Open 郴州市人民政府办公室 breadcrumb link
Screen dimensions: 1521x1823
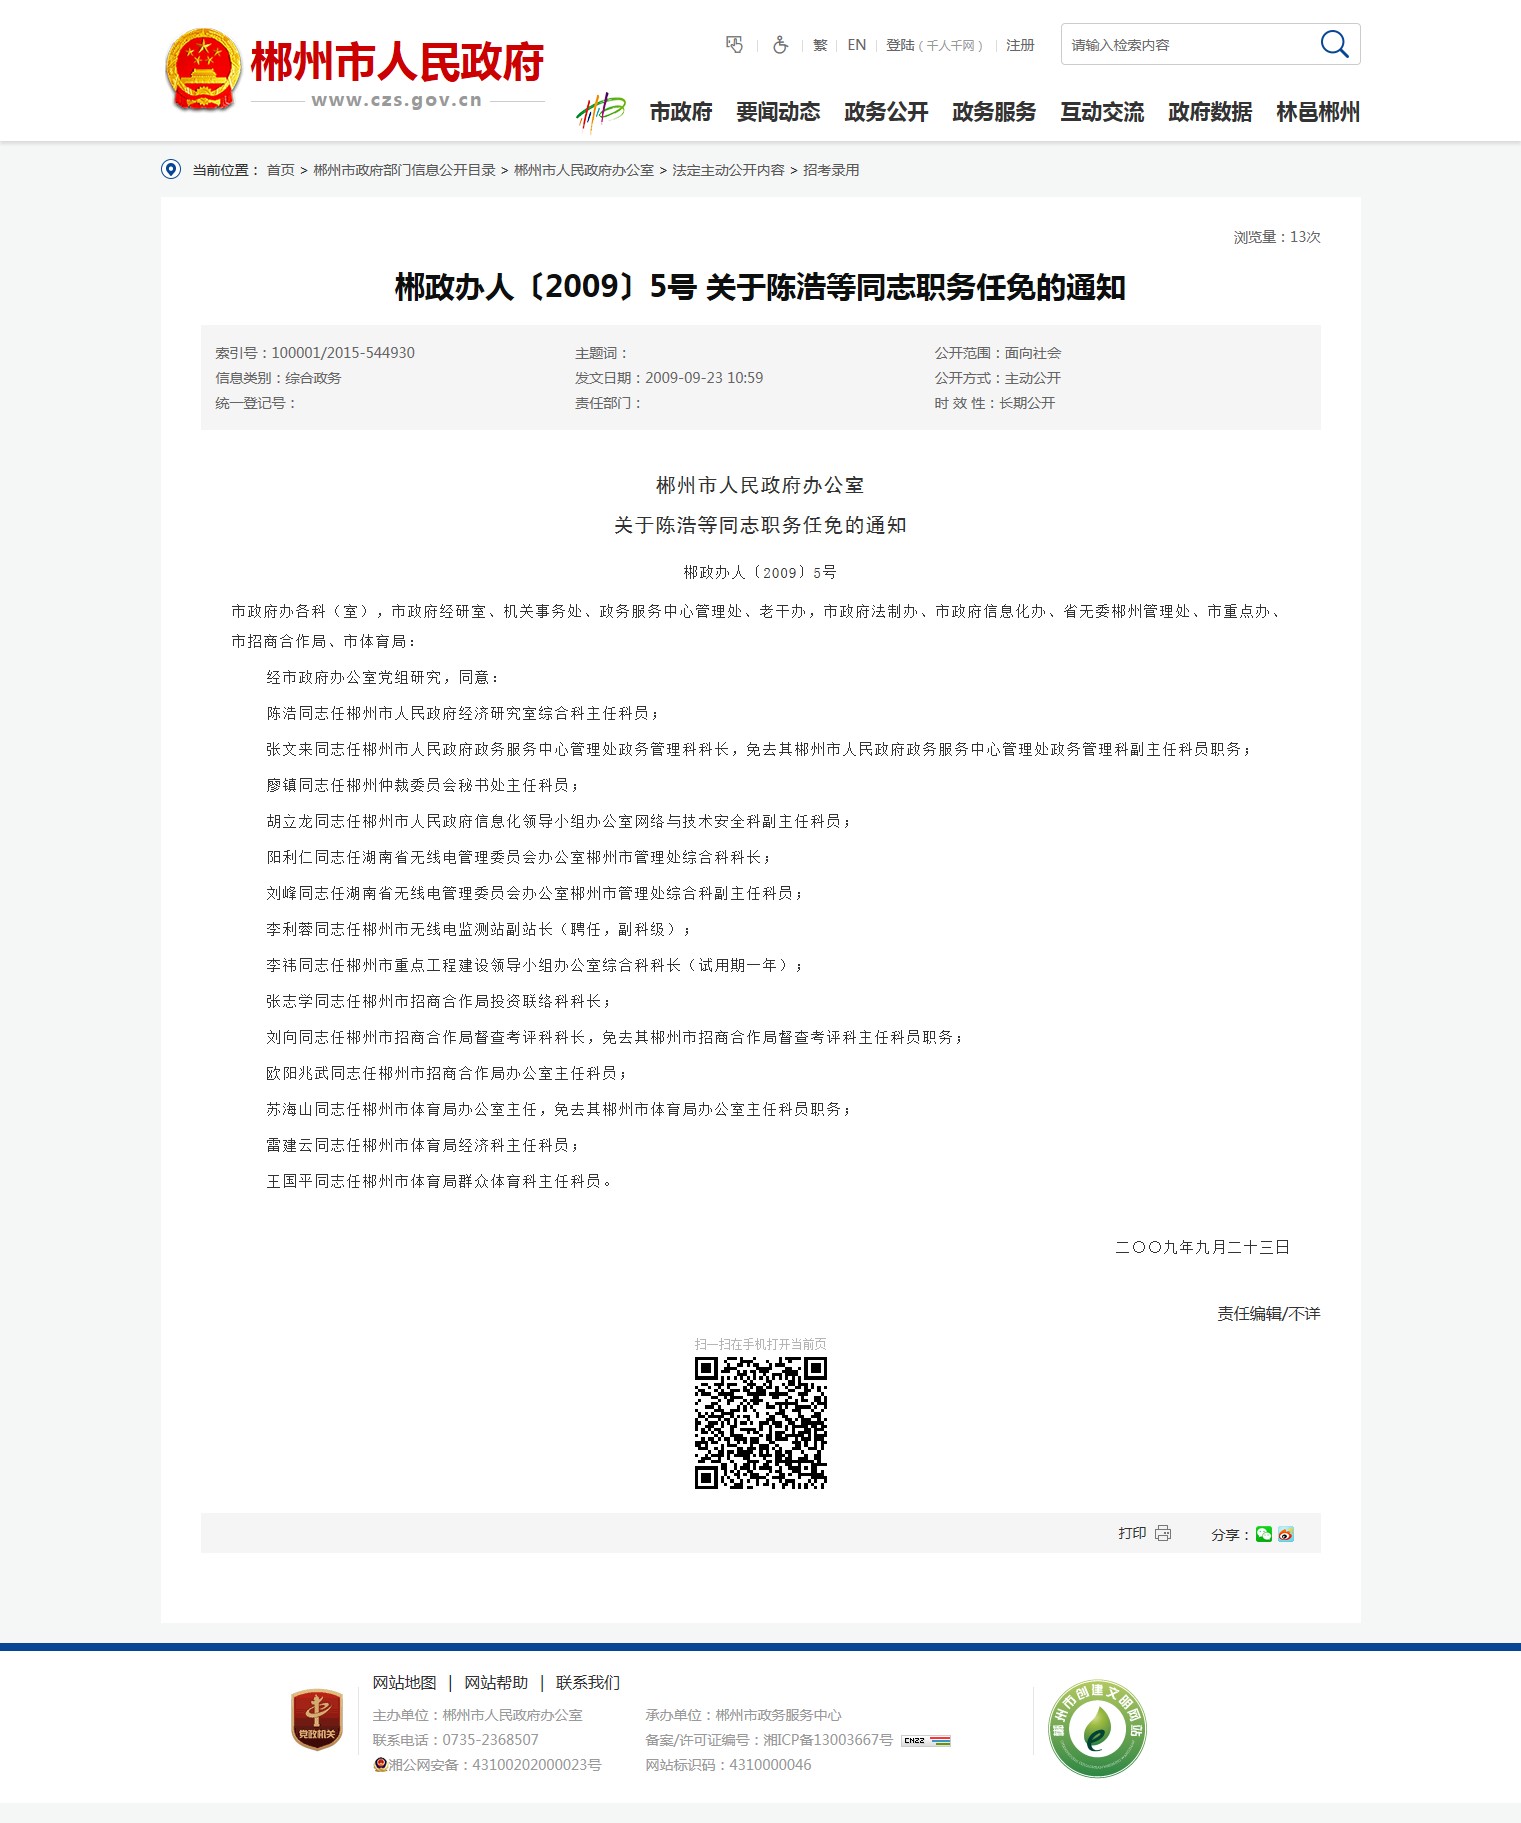(x=584, y=170)
